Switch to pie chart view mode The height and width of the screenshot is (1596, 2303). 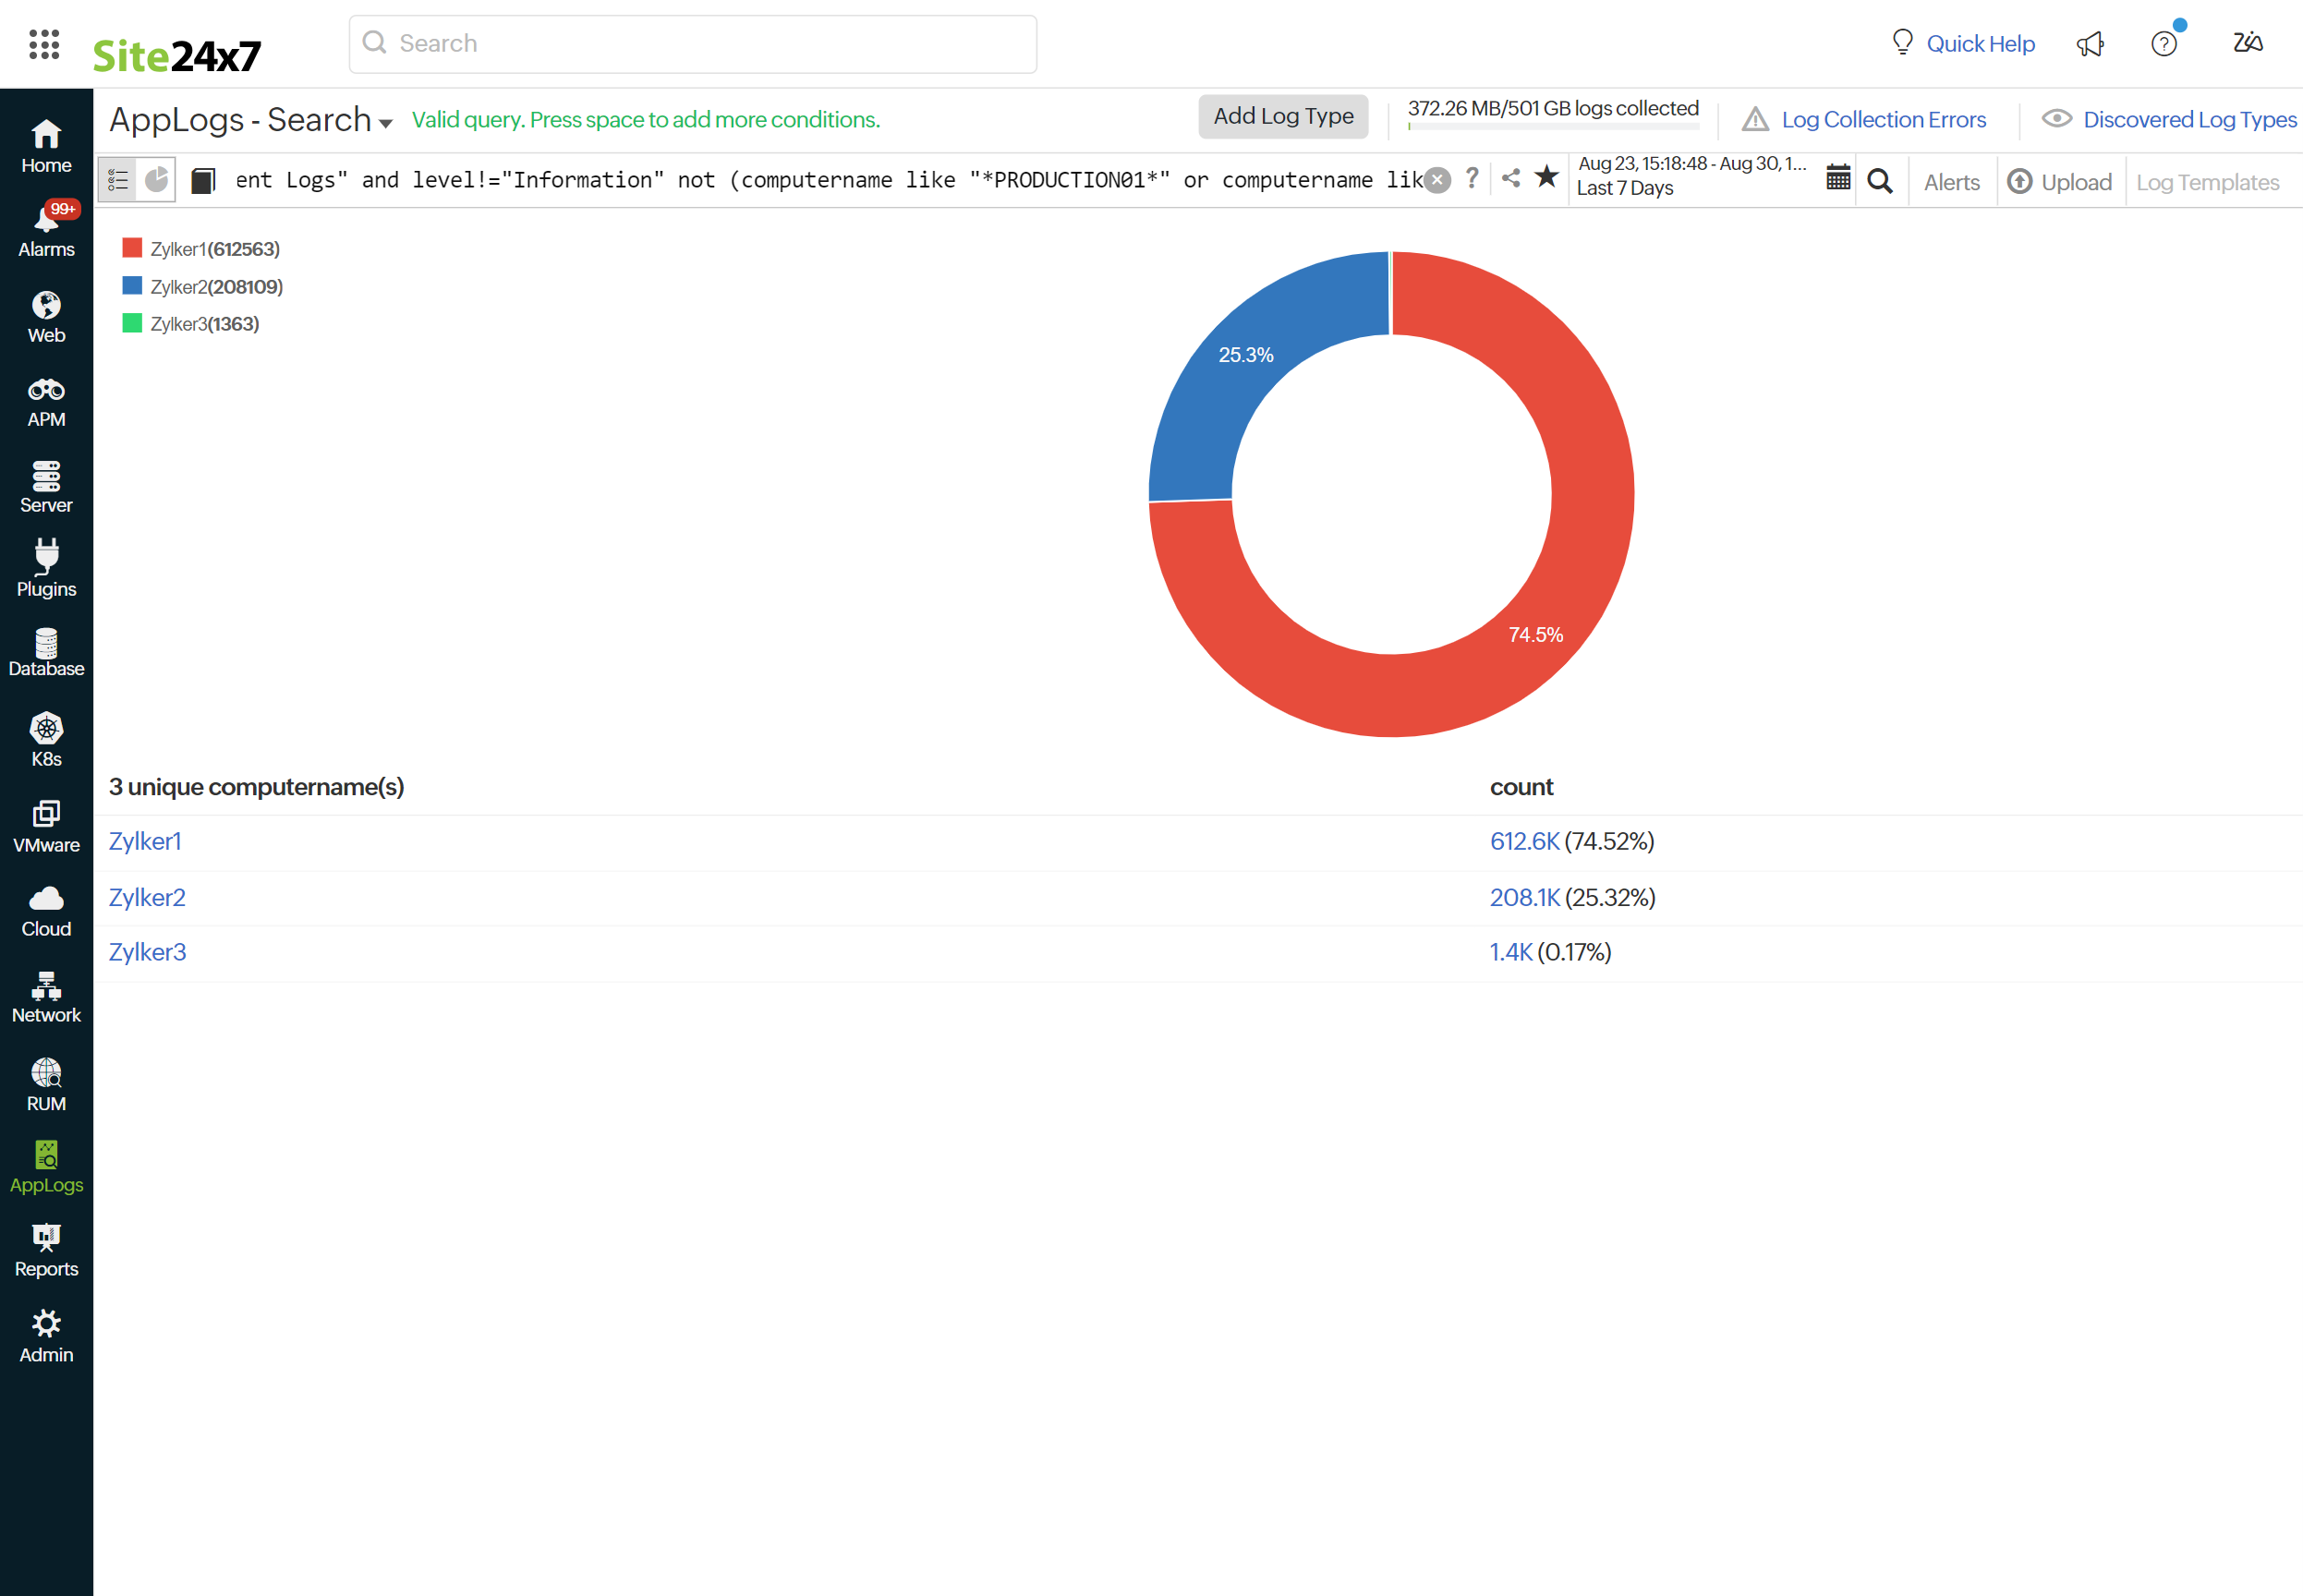coord(157,180)
